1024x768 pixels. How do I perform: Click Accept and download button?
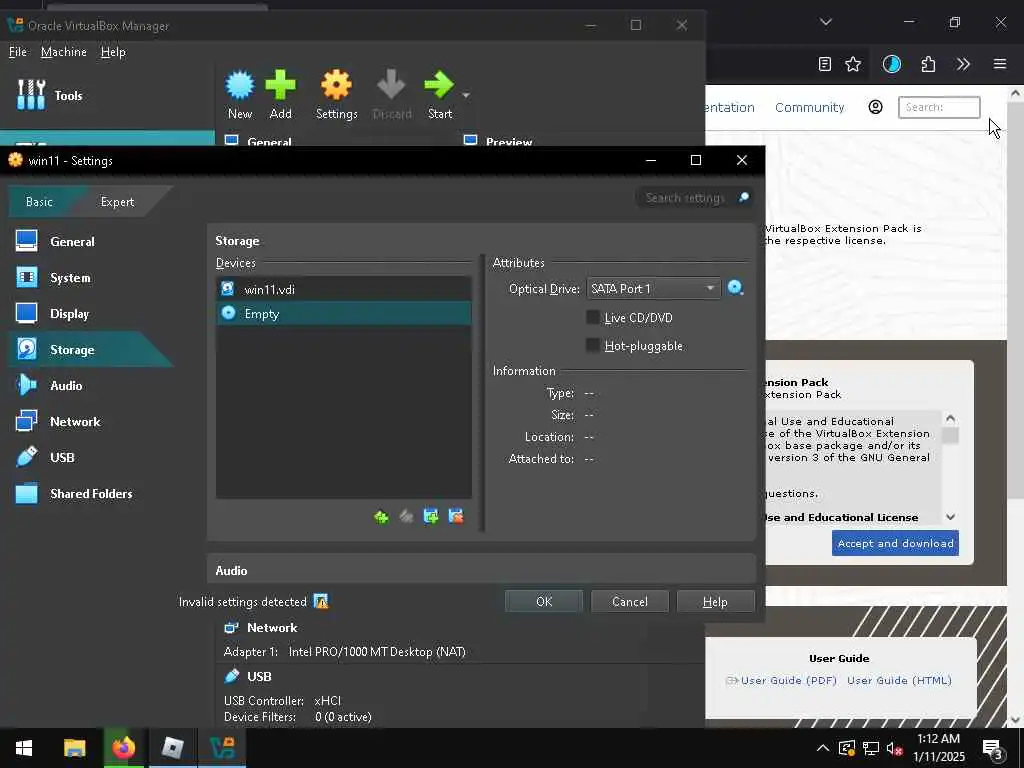tap(895, 543)
